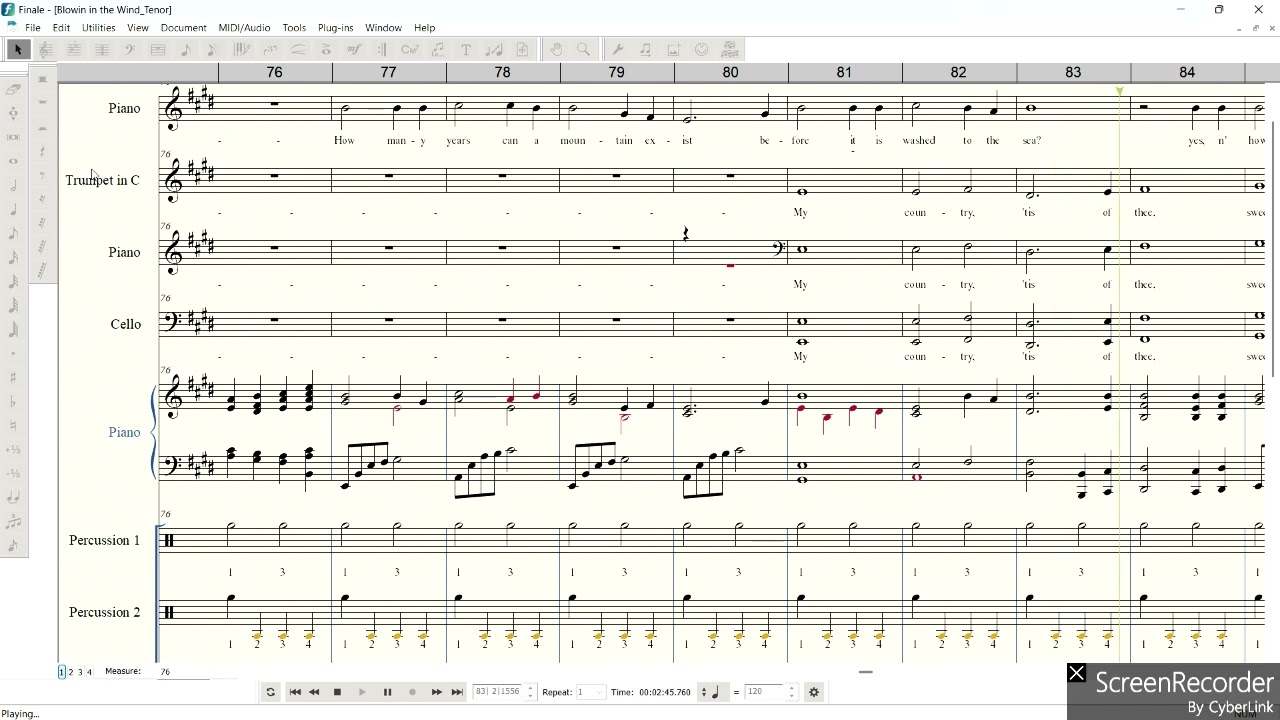Select the Cello staff name
Screen dimensions: 1280x720
pos(126,324)
